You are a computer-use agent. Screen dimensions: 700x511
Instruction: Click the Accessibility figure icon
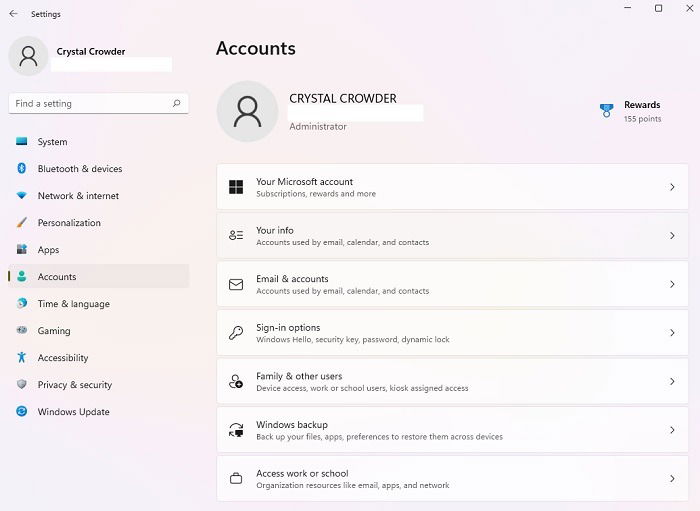point(21,357)
